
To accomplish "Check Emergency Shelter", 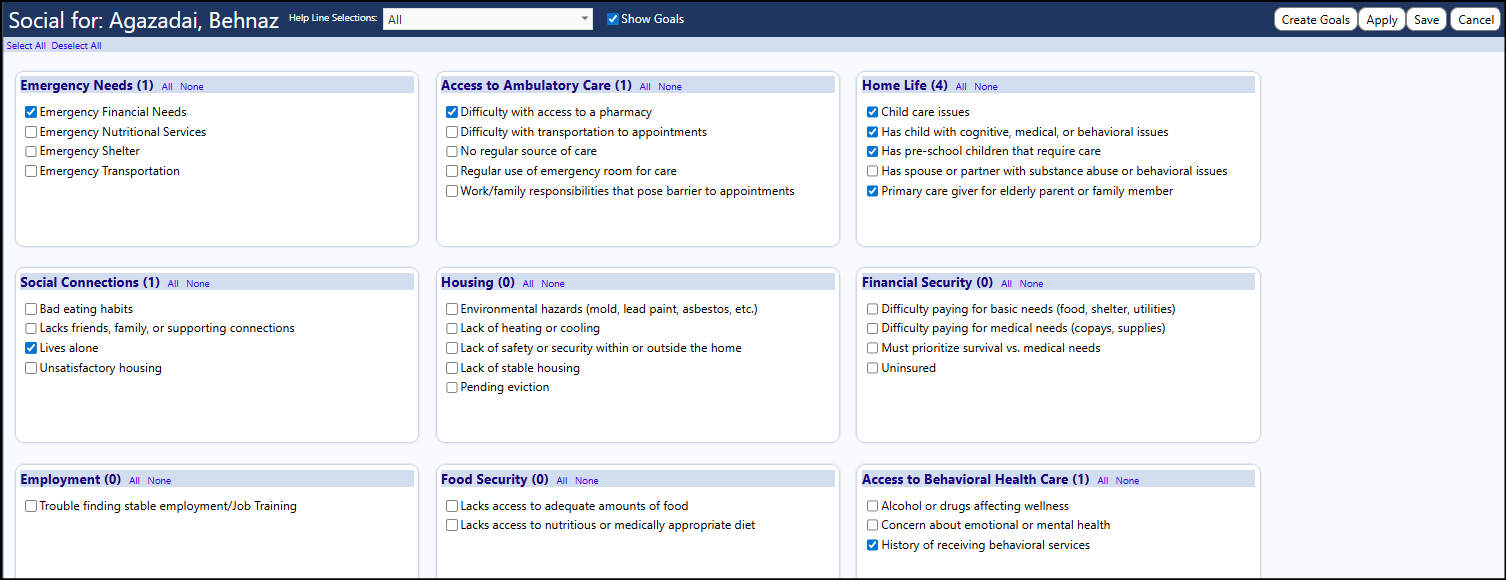I will (x=31, y=151).
